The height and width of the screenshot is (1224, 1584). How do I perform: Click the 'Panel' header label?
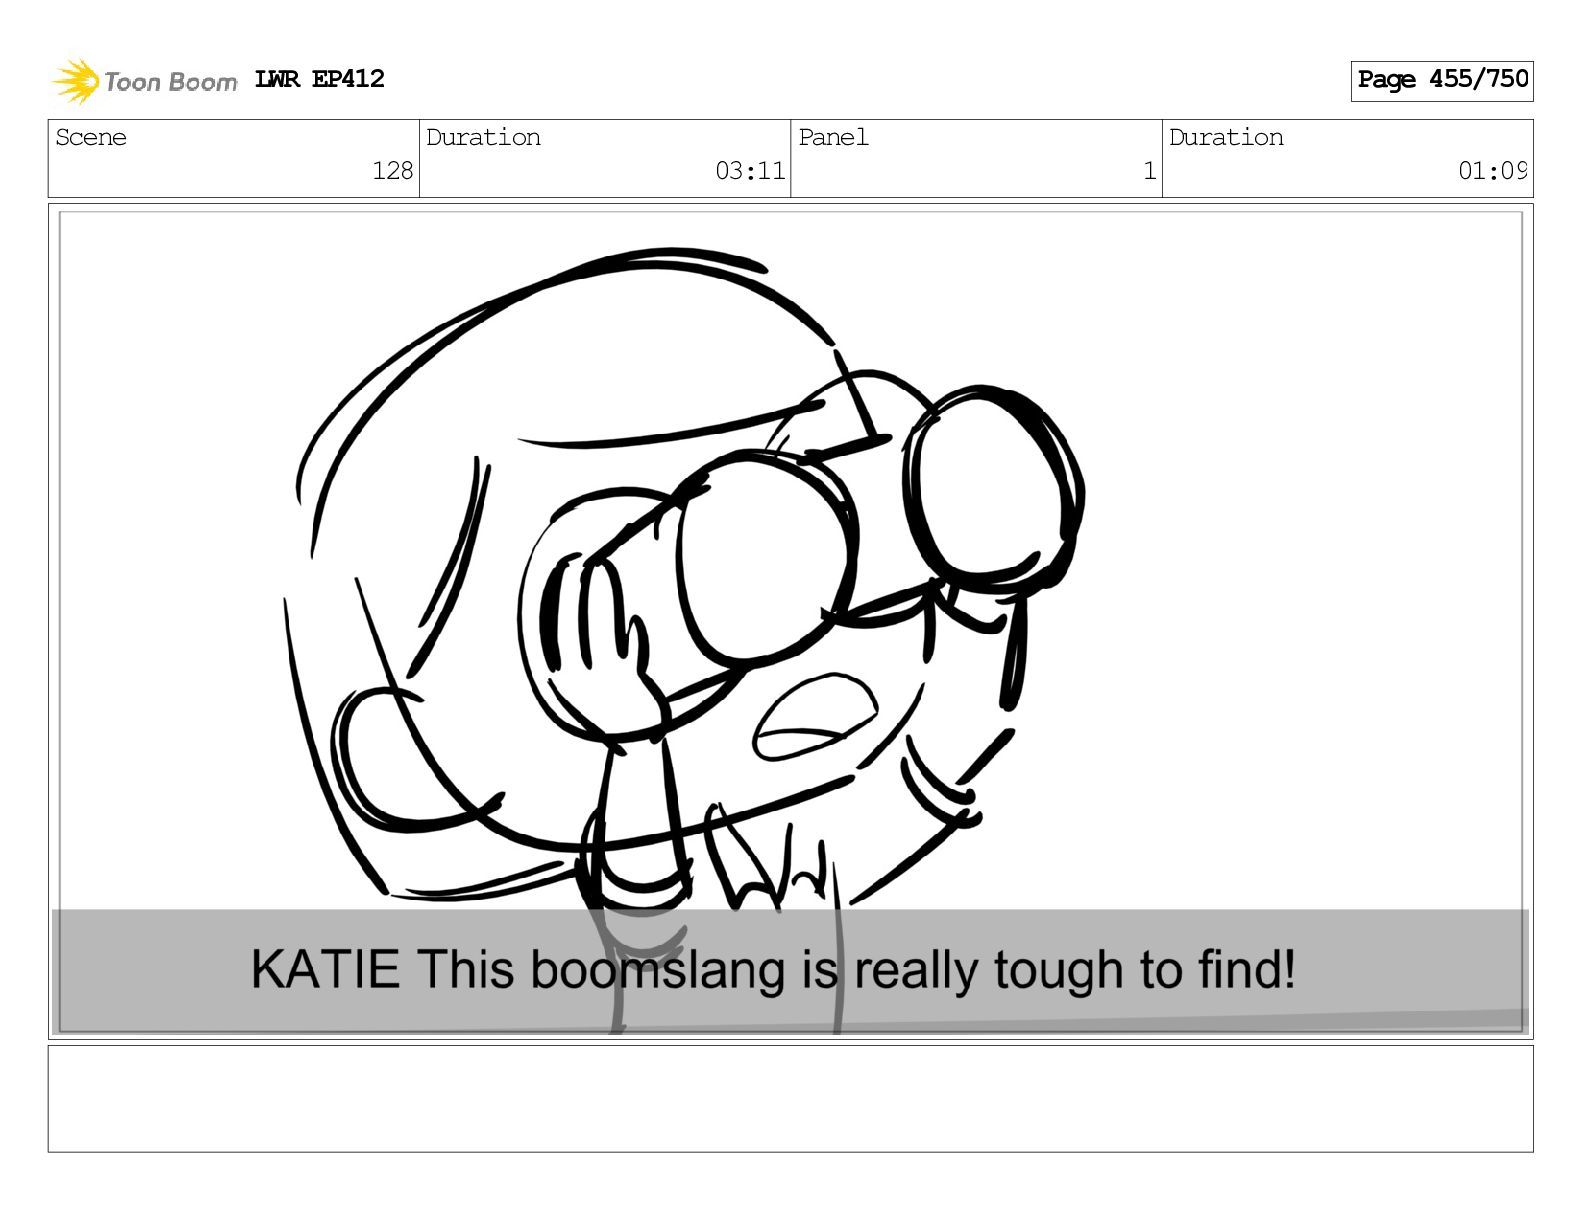(x=833, y=137)
